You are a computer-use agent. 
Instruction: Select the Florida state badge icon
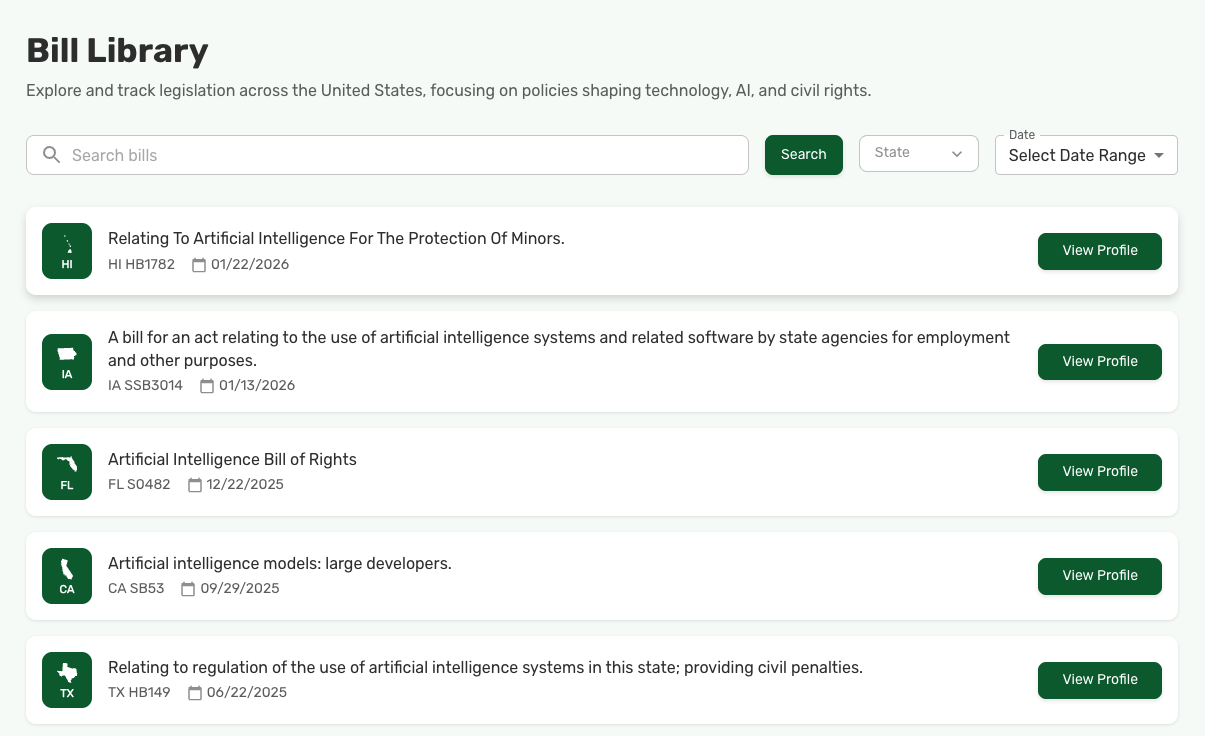point(66,471)
